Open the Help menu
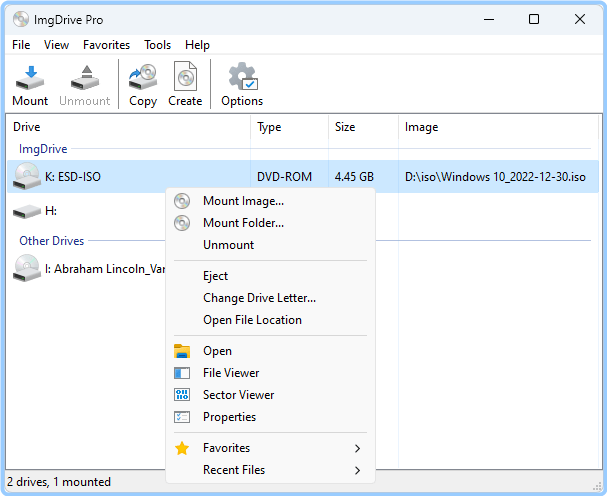The image size is (607, 496). (197, 45)
